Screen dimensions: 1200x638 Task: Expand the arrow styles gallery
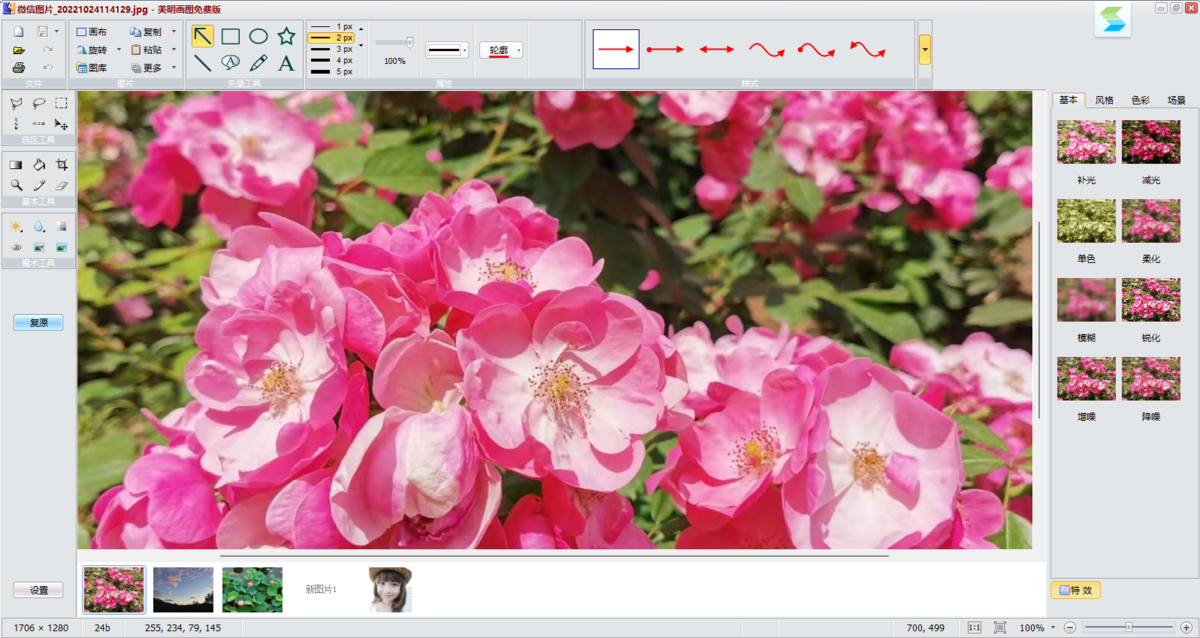click(925, 49)
